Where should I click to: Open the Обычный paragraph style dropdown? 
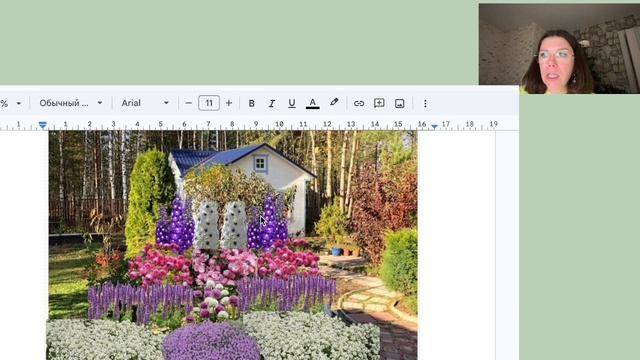[71, 103]
